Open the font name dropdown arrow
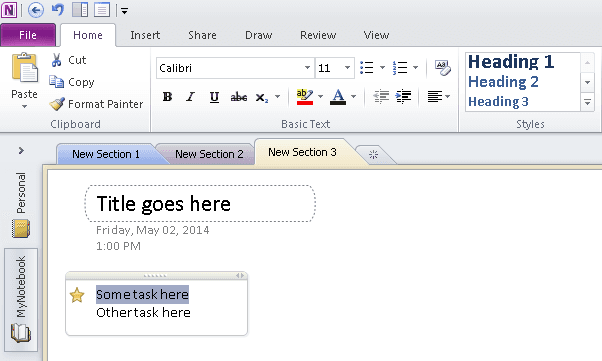 tap(307, 68)
